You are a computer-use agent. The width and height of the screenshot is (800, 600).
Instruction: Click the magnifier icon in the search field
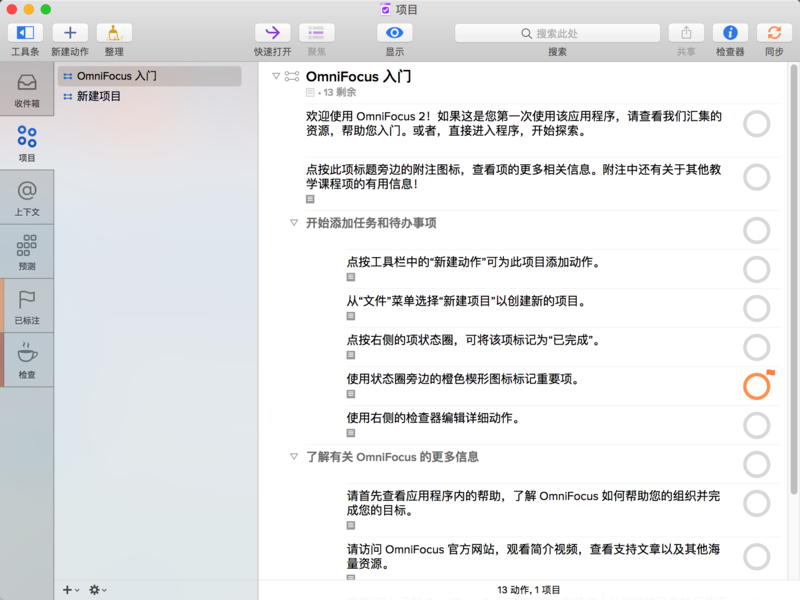coord(526,34)
